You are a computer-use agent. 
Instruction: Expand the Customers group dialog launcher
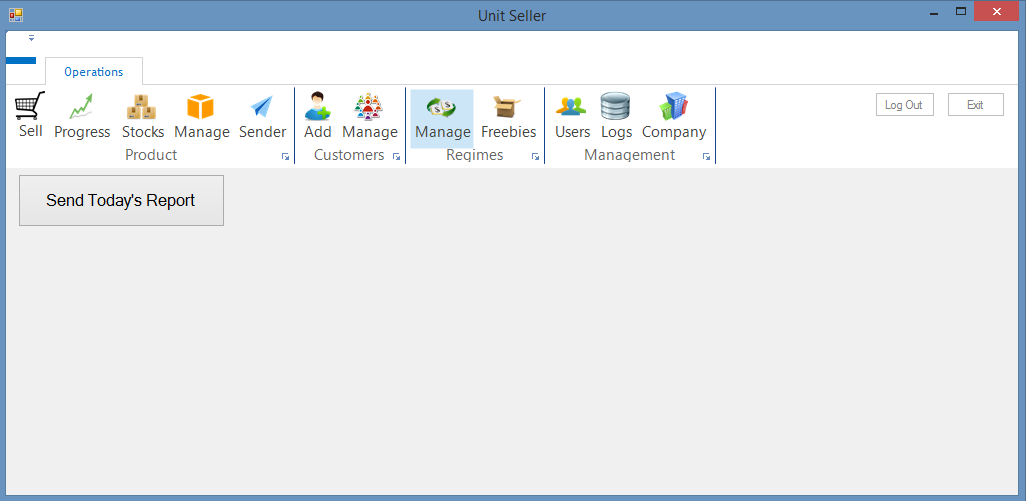coord(396,157)
